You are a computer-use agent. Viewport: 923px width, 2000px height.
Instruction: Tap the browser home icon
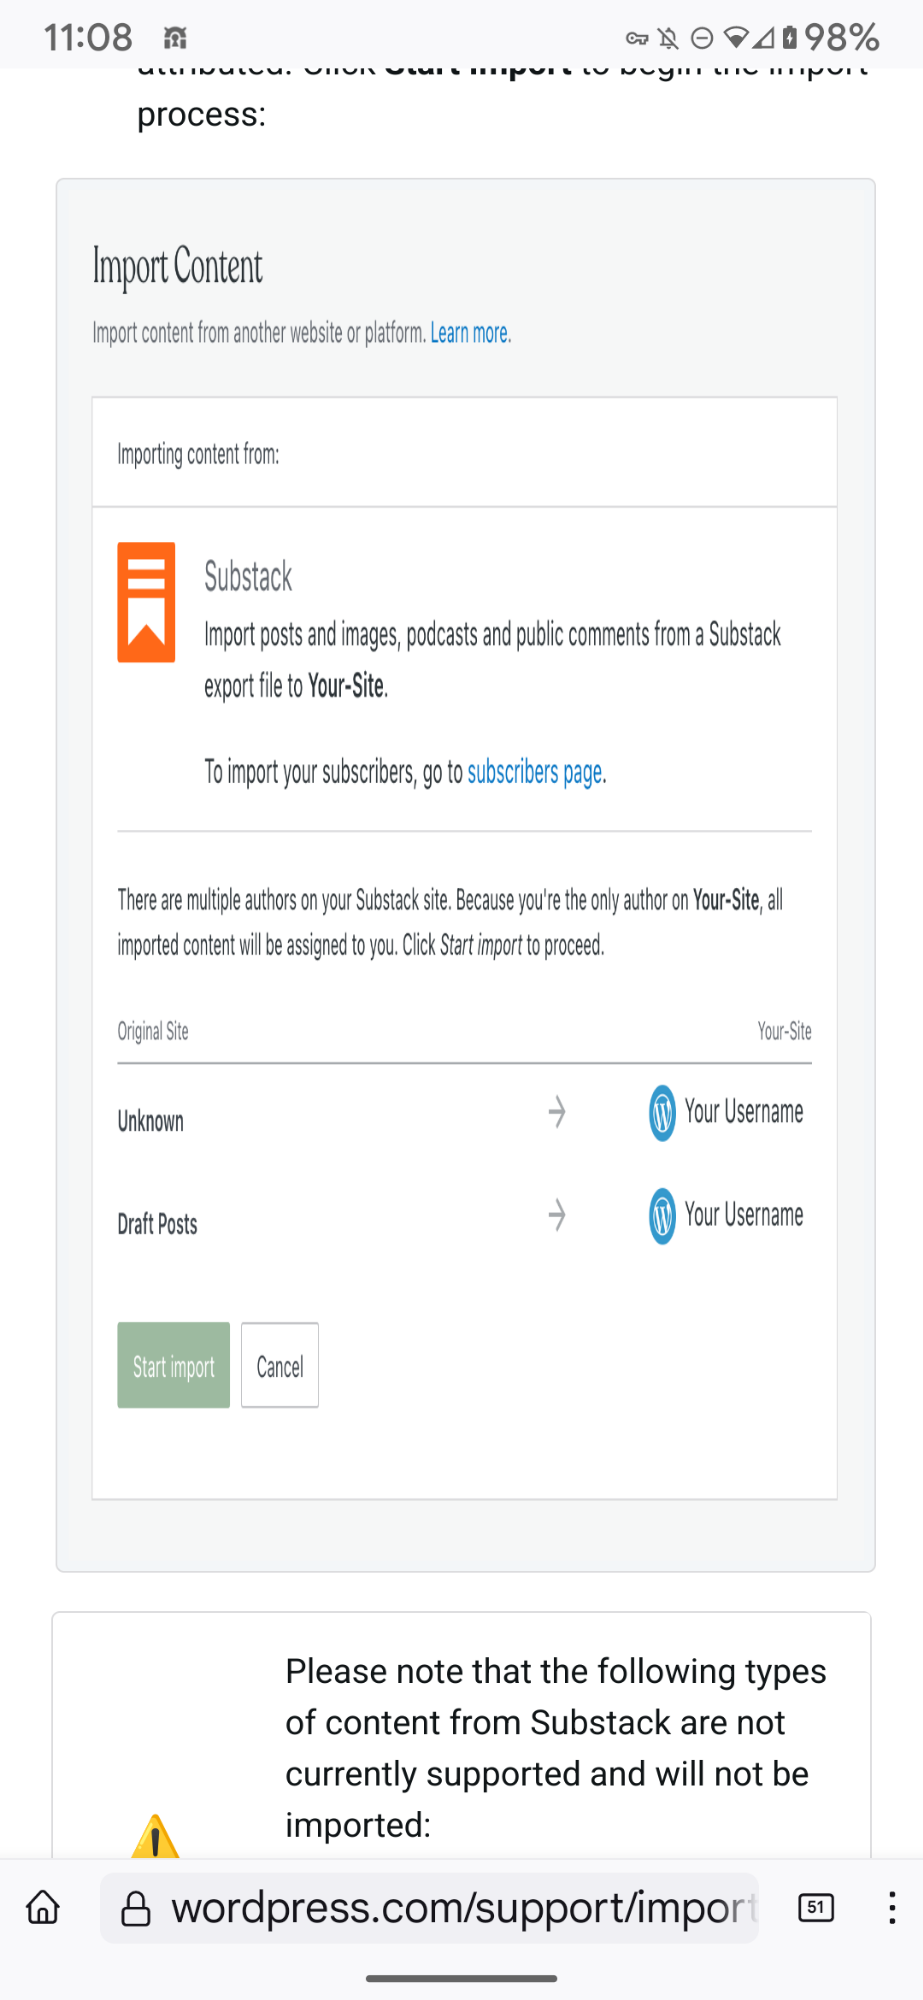[x=43, y=1907]
